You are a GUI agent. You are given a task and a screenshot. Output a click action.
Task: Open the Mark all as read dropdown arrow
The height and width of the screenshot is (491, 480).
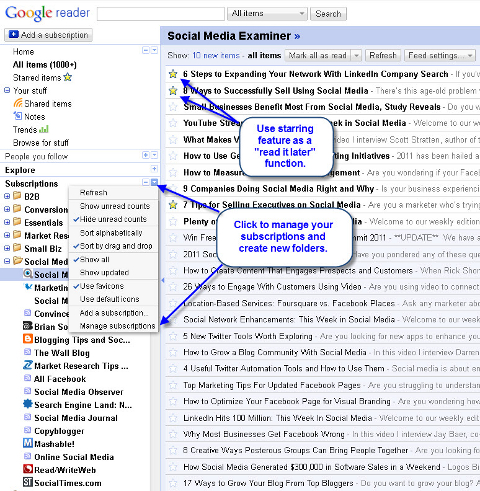coord(356,55)
